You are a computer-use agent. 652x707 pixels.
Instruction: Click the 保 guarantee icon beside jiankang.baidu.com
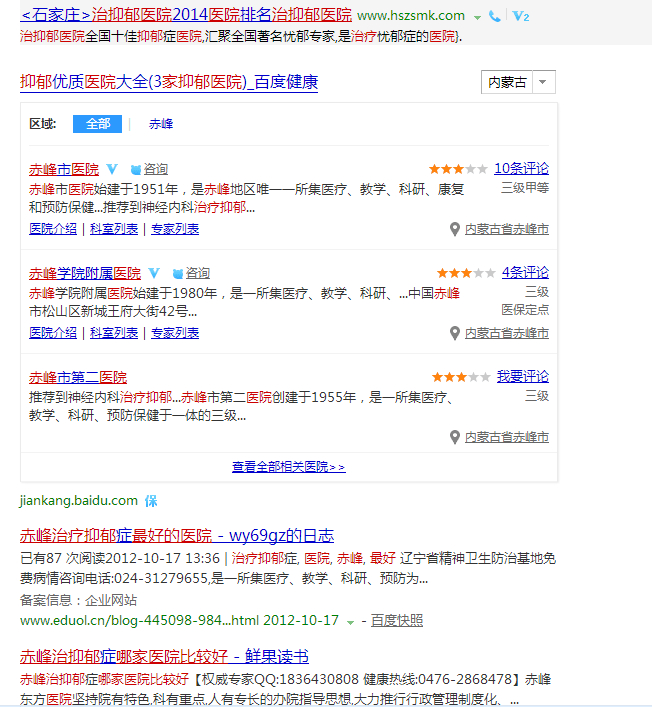click(151, 501)
